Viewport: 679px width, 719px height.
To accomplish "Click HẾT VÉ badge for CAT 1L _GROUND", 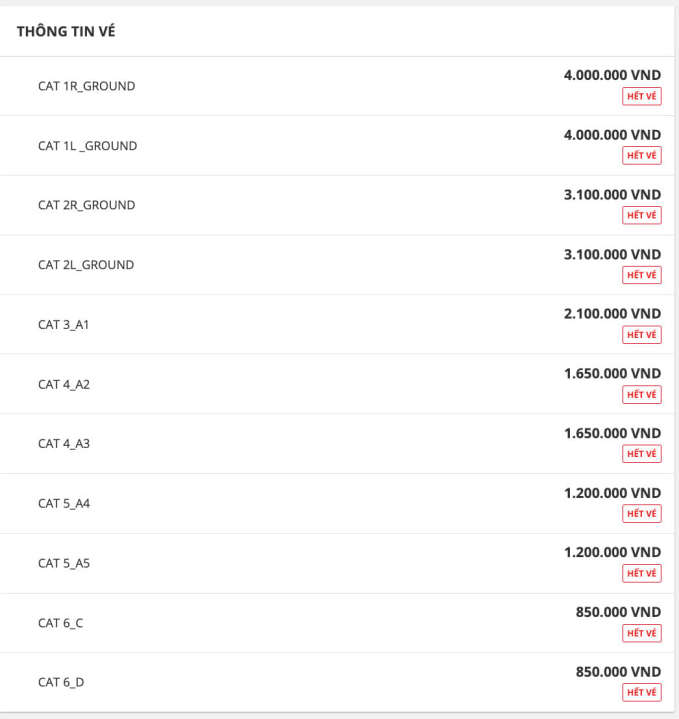I will pos(641,155).
